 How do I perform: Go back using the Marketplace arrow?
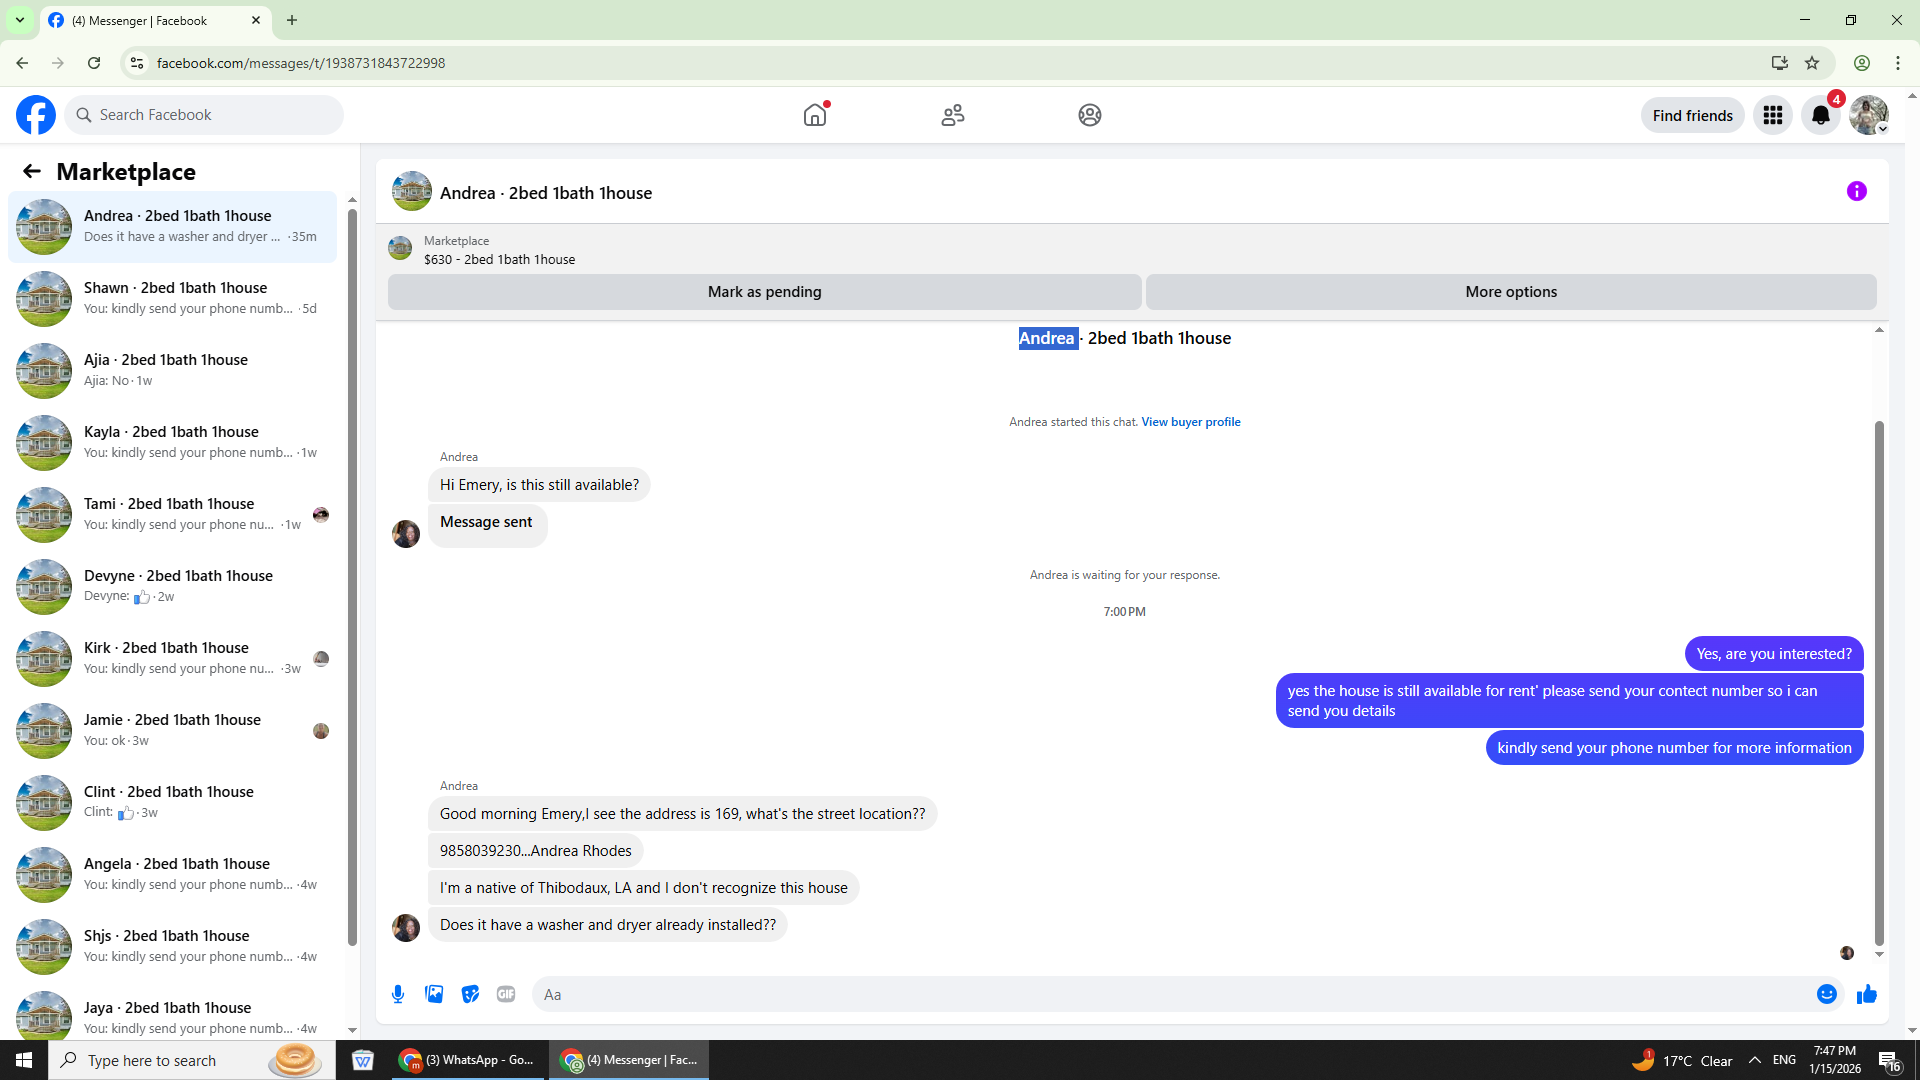pyautogui.click(x=32, y=171)
